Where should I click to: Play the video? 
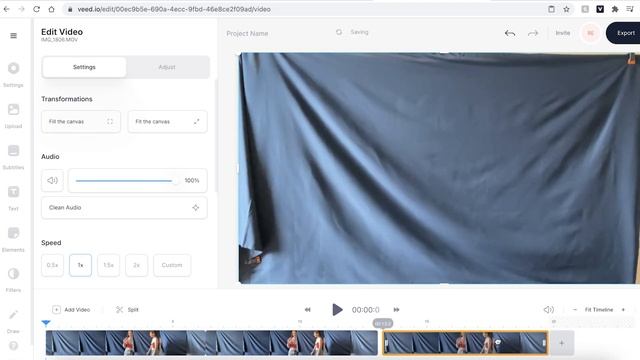337,309
